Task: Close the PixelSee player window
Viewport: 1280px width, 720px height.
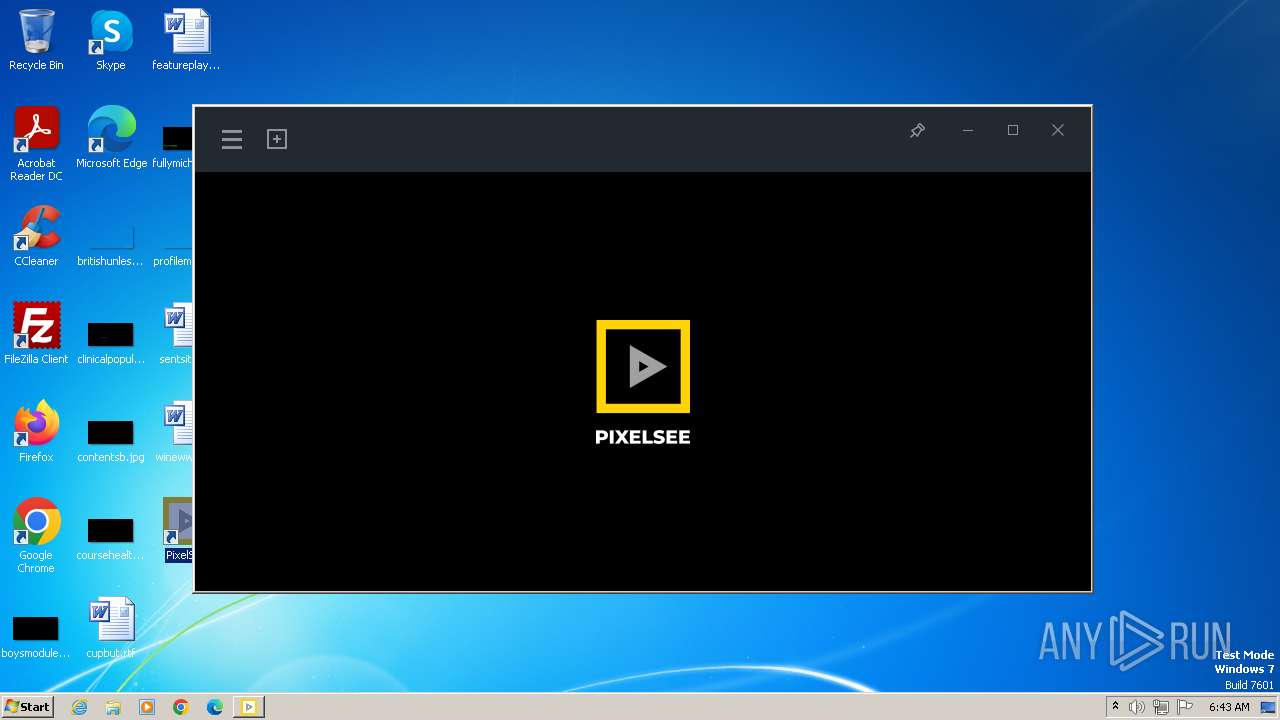Action: [x=1058, y=131]
